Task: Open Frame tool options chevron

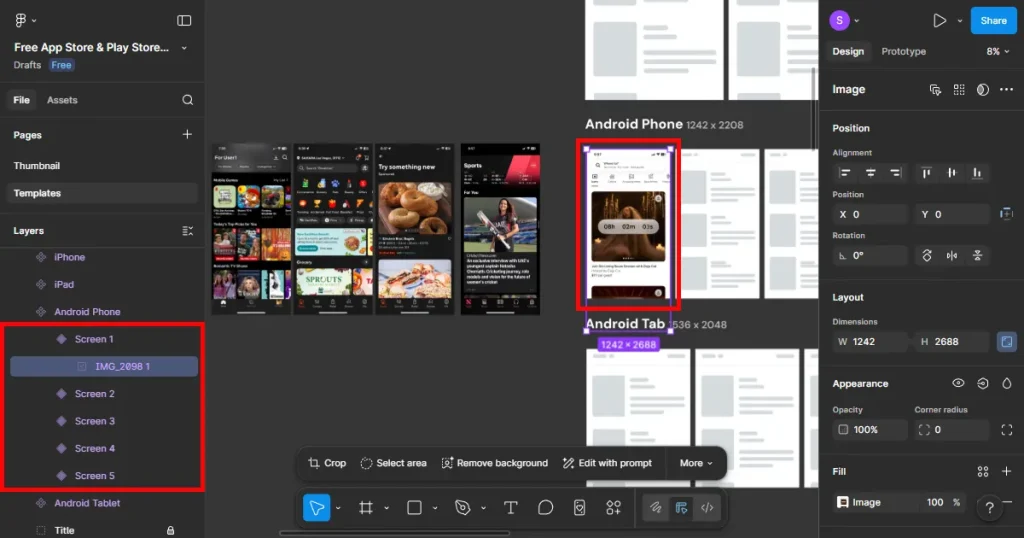Action: click(x=386, y=508)
